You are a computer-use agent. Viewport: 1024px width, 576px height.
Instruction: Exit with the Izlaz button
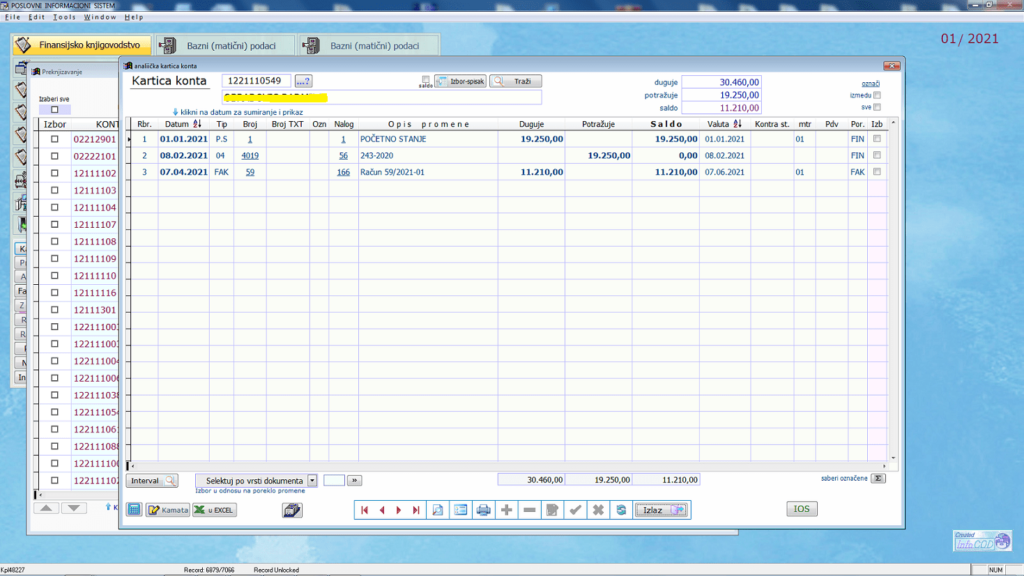point(662,510)
